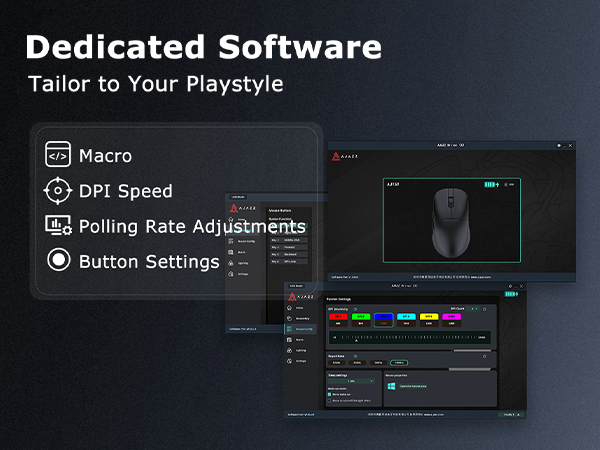Click USB Mode tag in the Mouse Button window
600x450 pixels.
pyautogui.click(x=238, y=197)
